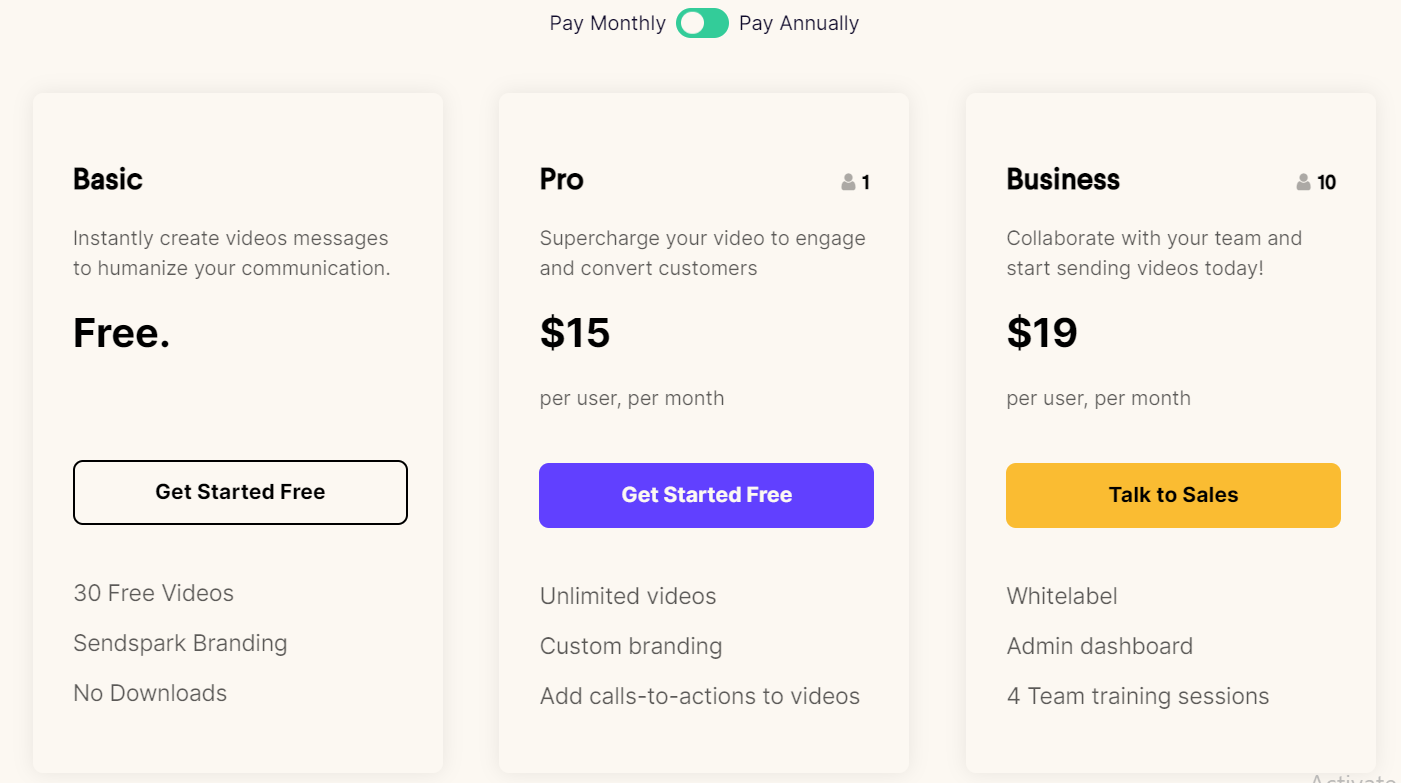Screen dimensions: 1401x783
Task: Click the Business plan user icon
Action: click(1303, 182)
